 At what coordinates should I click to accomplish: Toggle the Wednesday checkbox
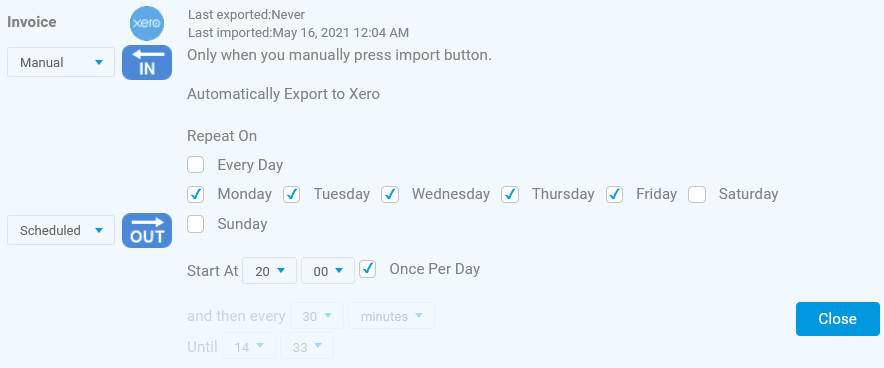click(390, 194)
